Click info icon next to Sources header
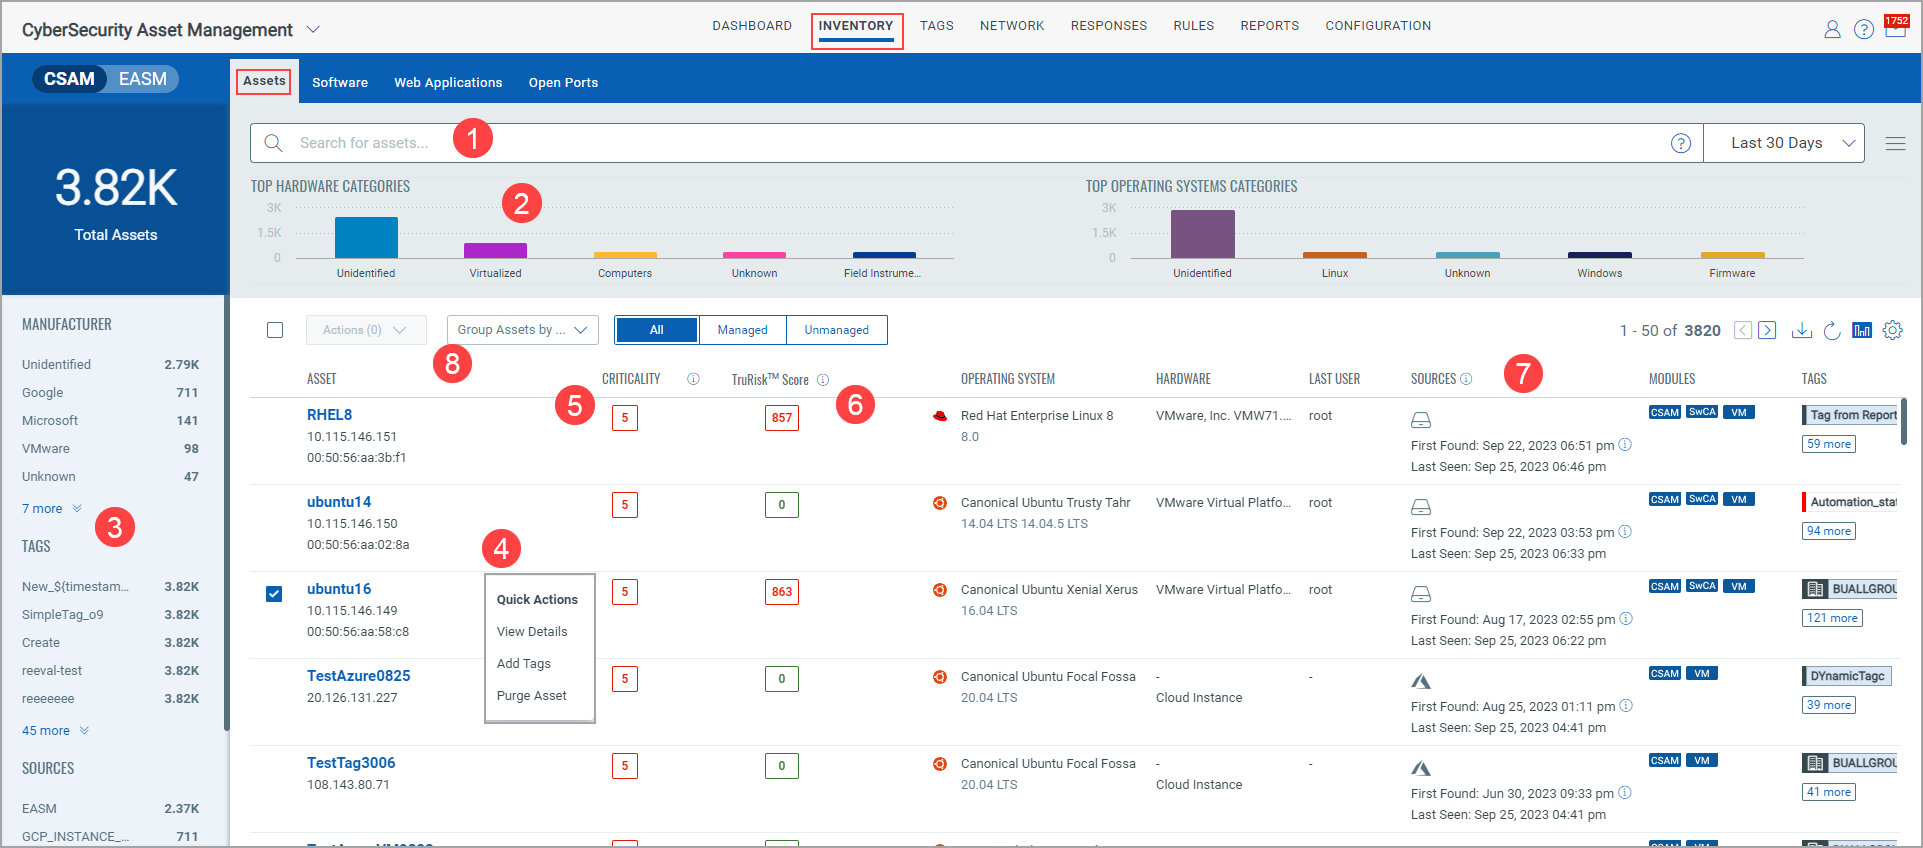 click(1466, 379)
